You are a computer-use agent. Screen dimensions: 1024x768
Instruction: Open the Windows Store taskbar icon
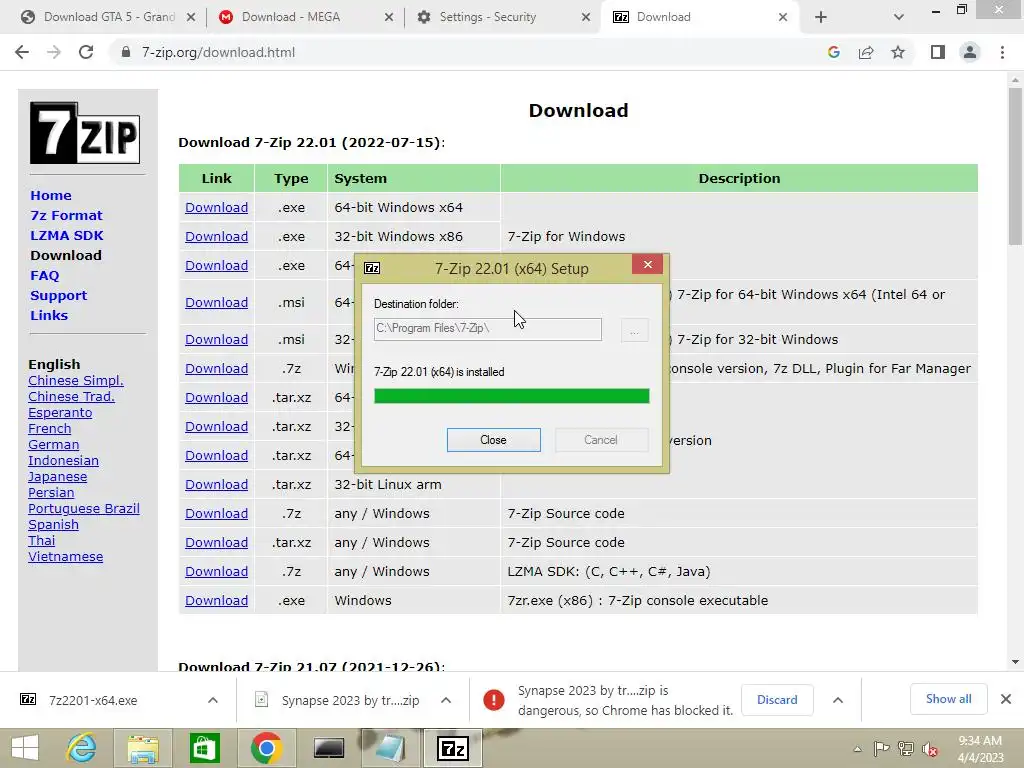click(204, 748)
